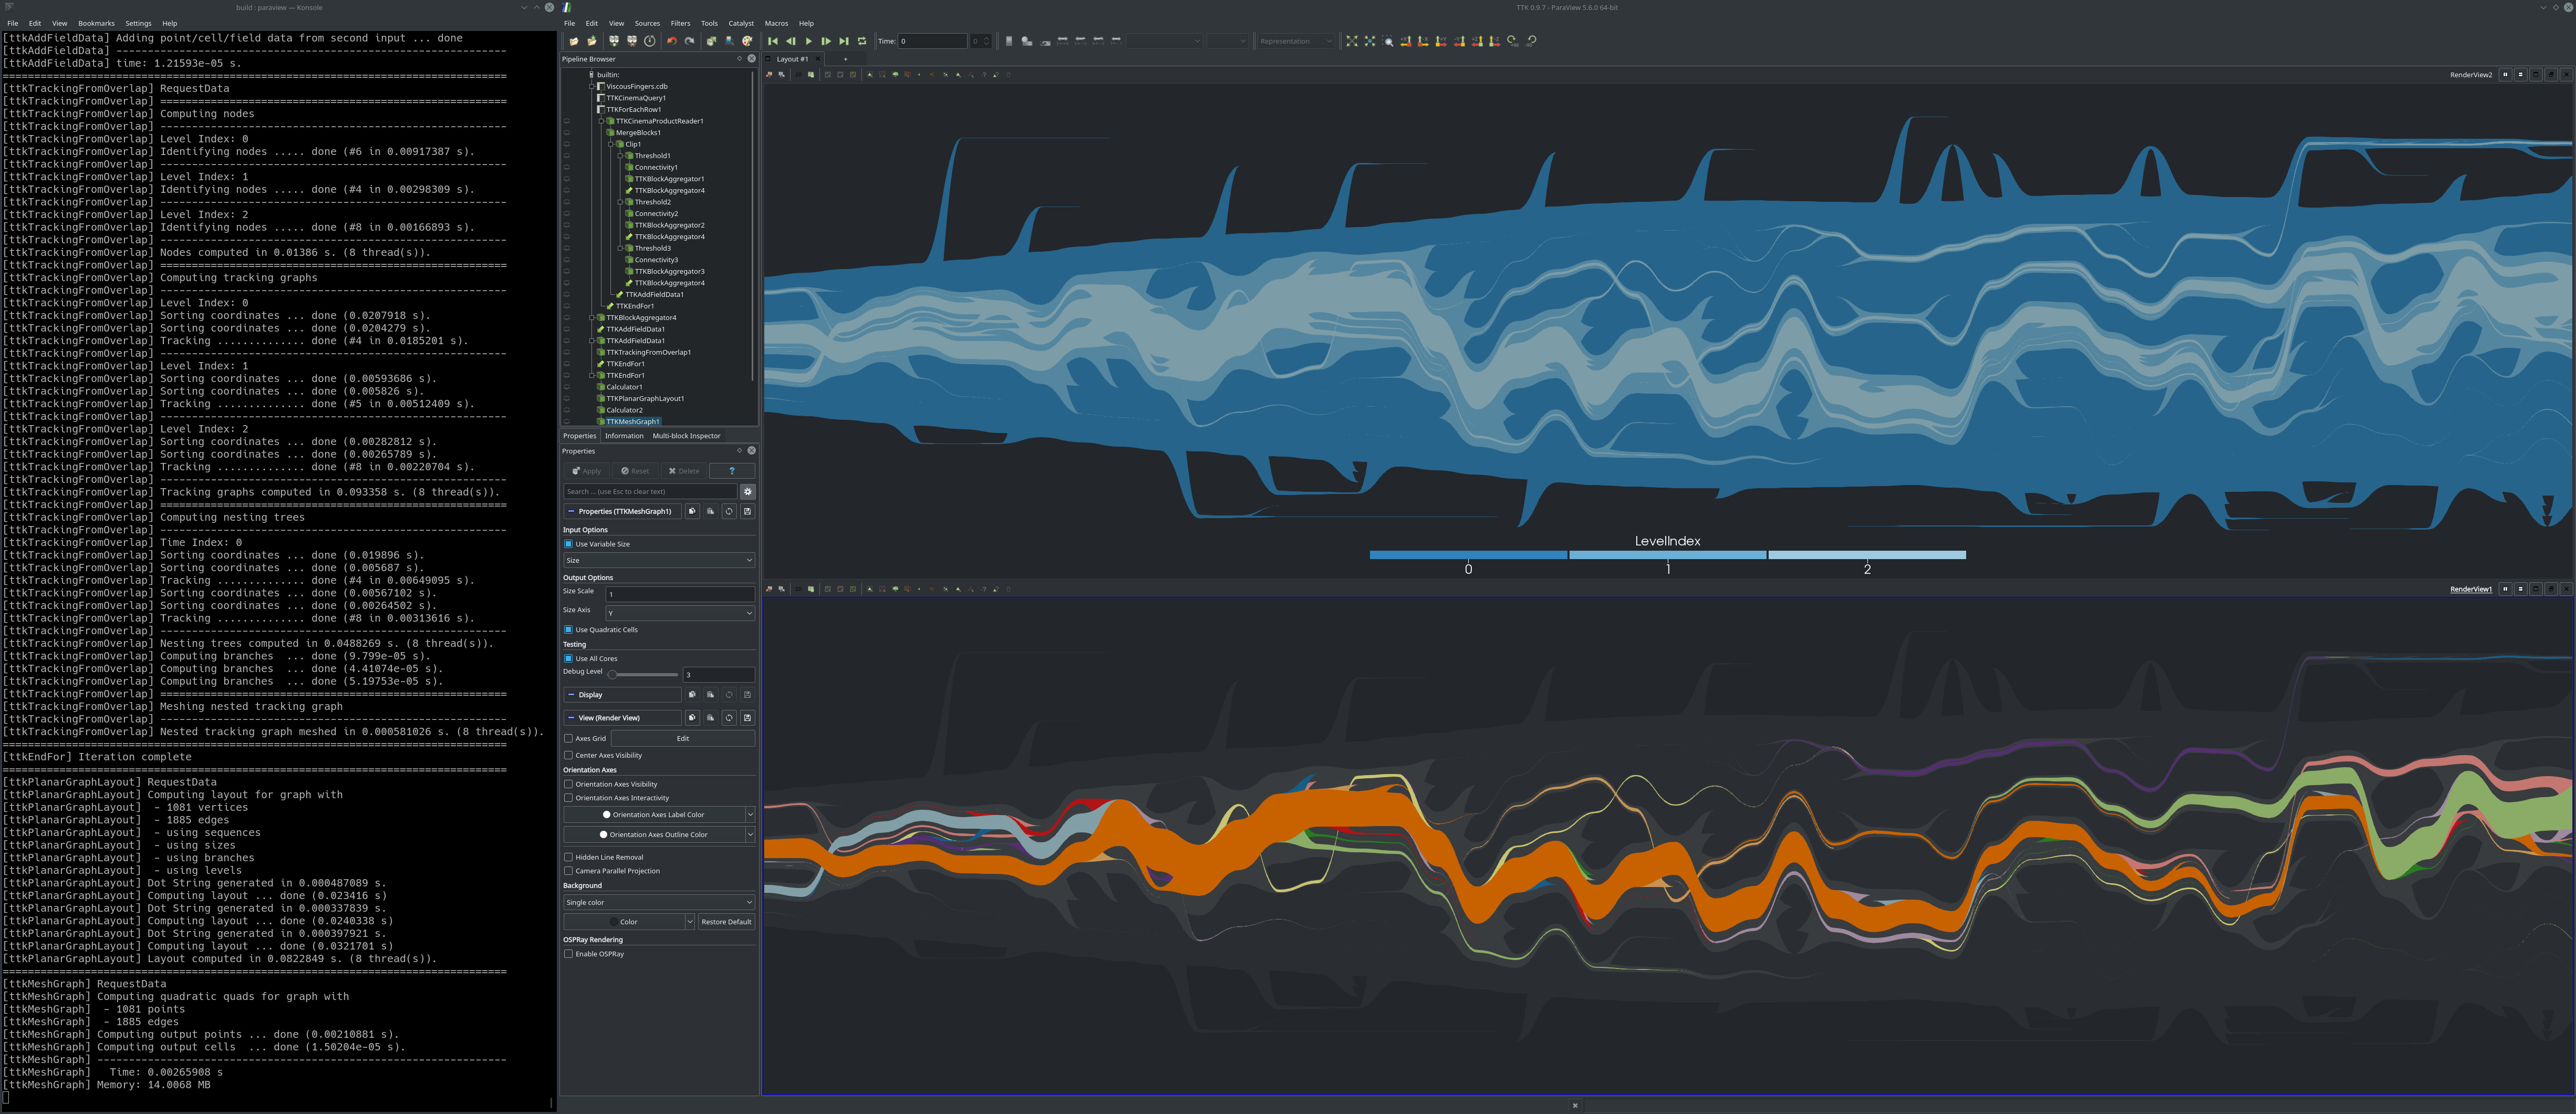
Task: Jump to the last animation frame
Action: tap(844, 41)
